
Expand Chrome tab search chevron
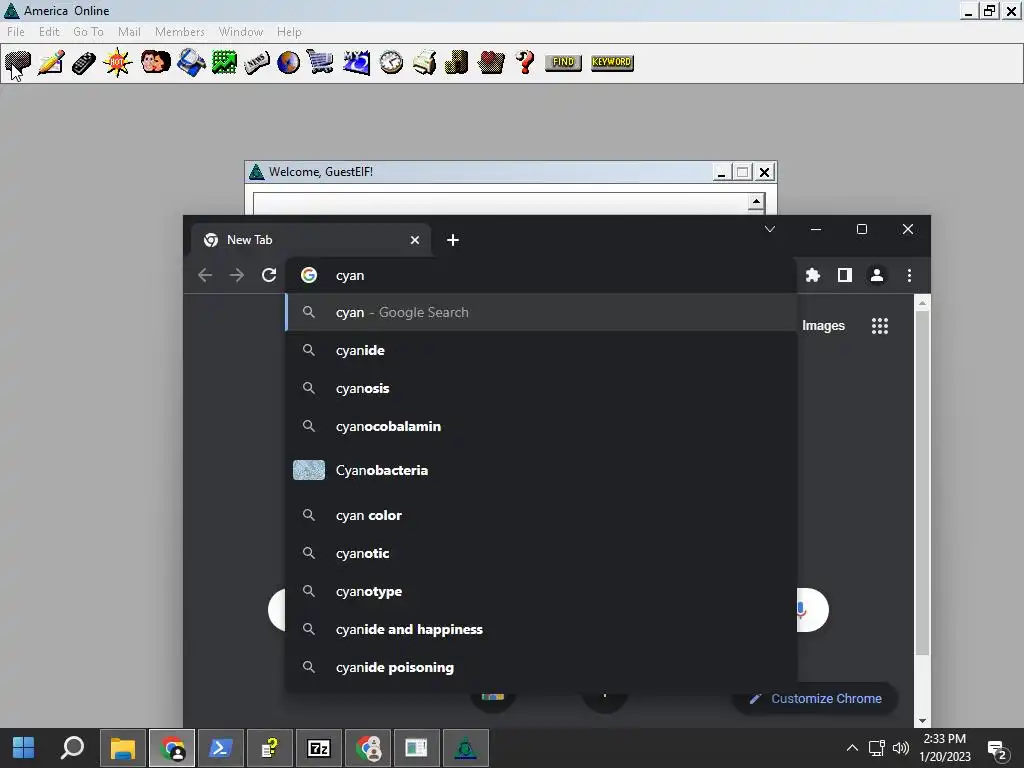770,229
